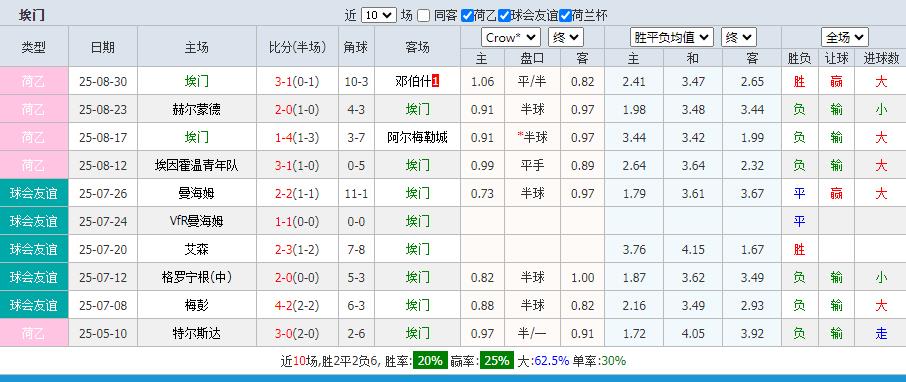Click the 球会友谊 type cell for 25-07-26
The width and height of the screenshot is (906, 382).
coord(34,193)
